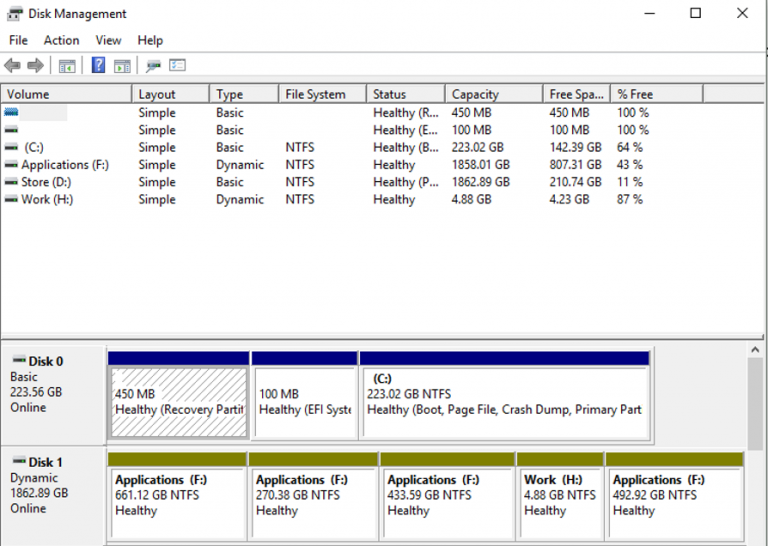The height and width of the screenshot is (546, 768).
Task: Click the blue Help question-mark icon
Action: click(x=98, y=65)
